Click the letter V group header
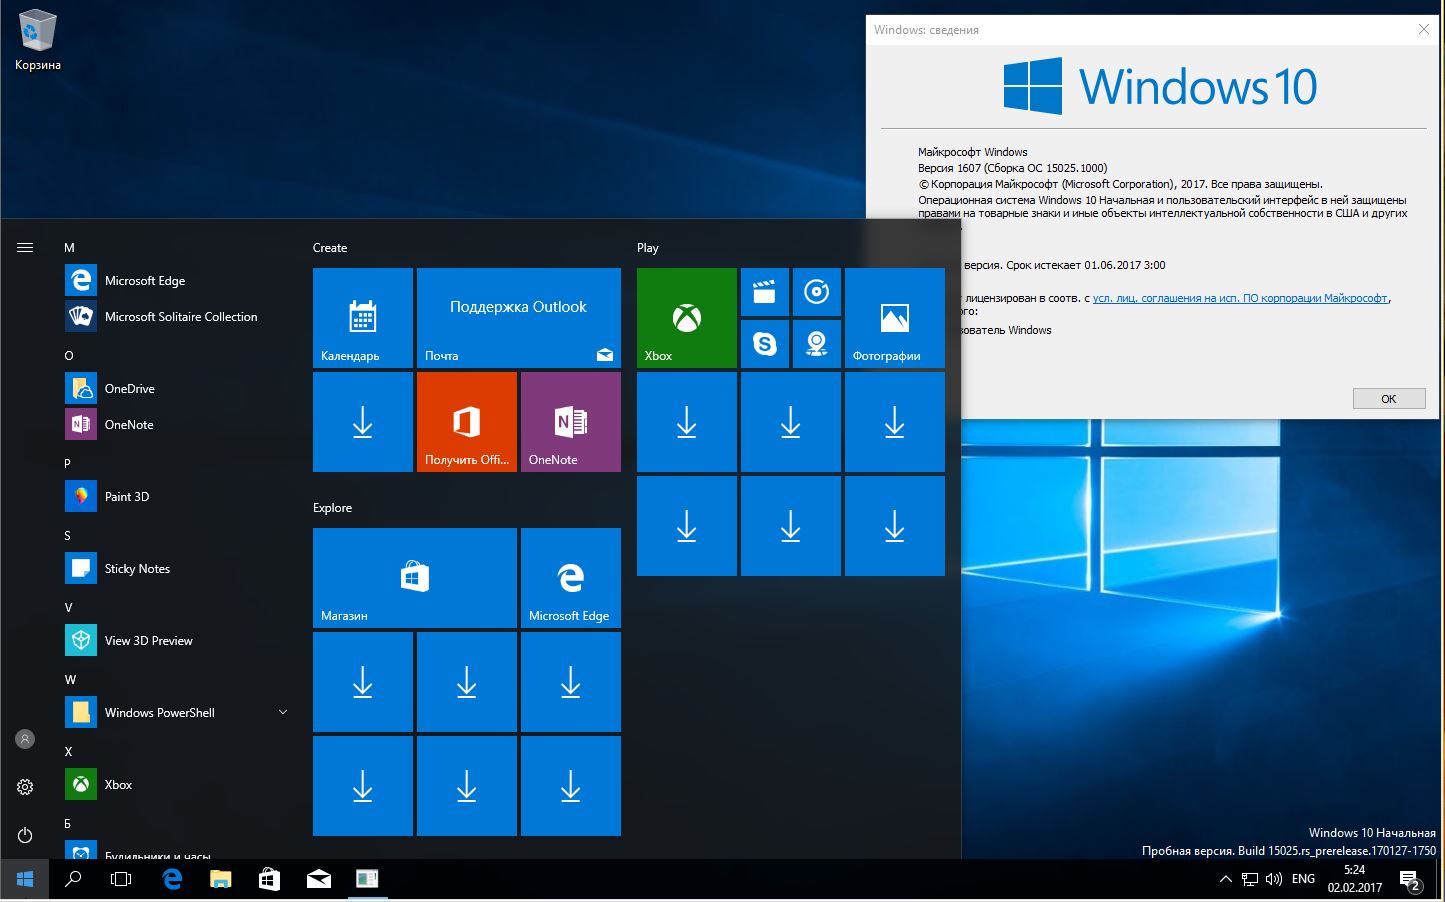Viewport: 1445px width, 902px height. (68, 608)
